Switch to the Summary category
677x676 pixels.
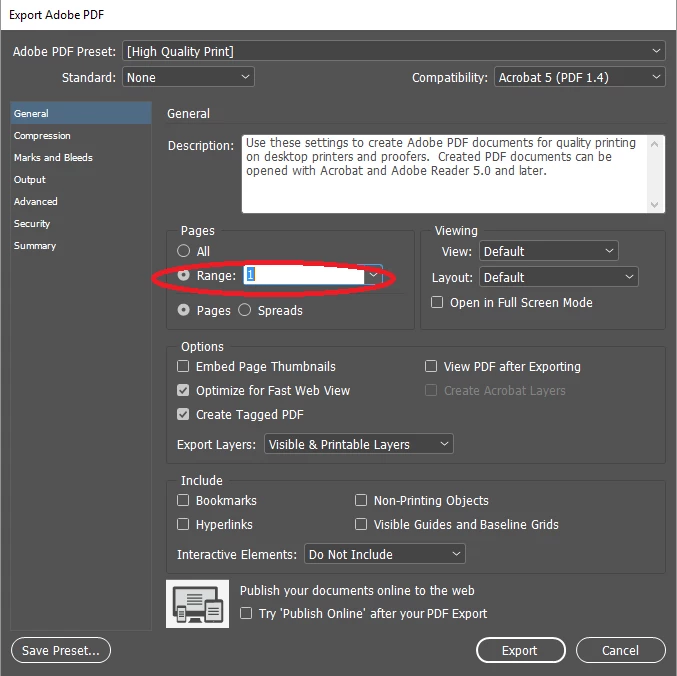pos(81,246)
